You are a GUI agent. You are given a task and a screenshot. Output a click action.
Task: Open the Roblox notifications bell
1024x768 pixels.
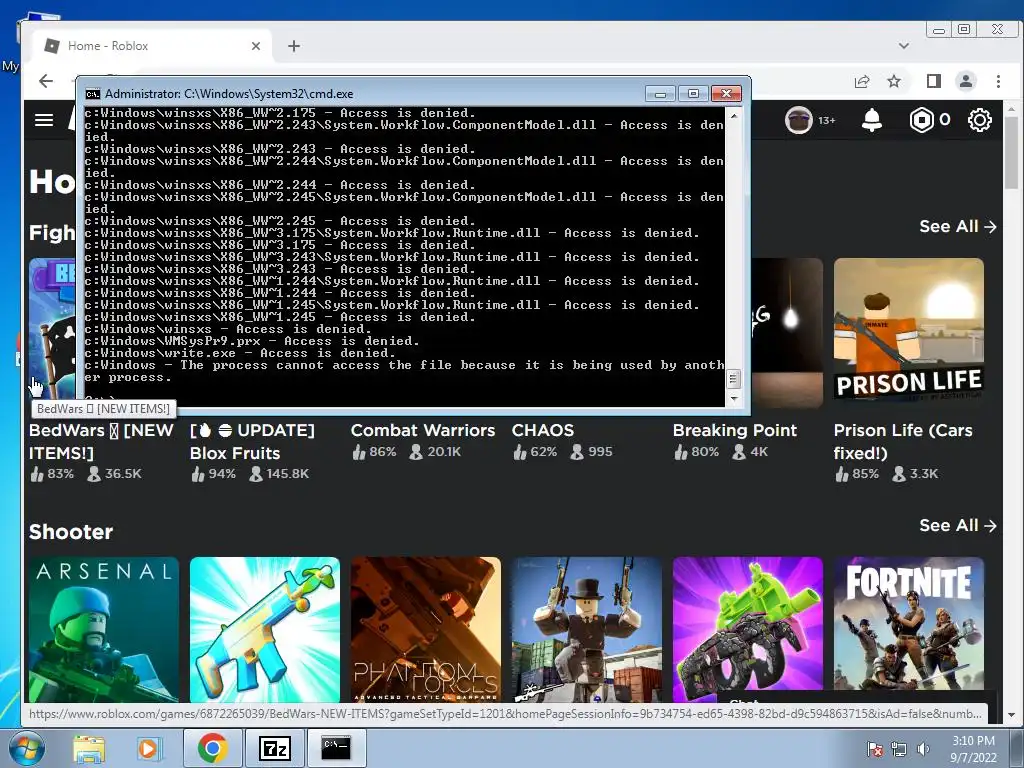872,120
